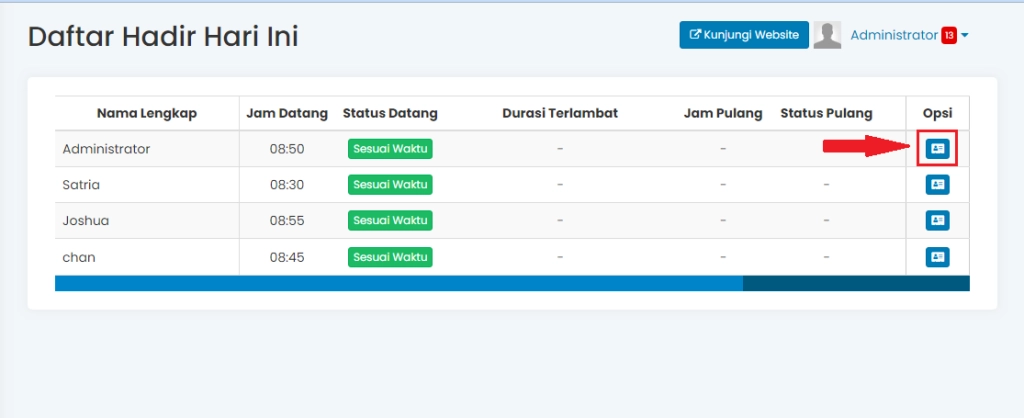The height and width of the screenshot is (418, 1024).
Task: Open detail card icon for Satria row
Action: [937, 185]
